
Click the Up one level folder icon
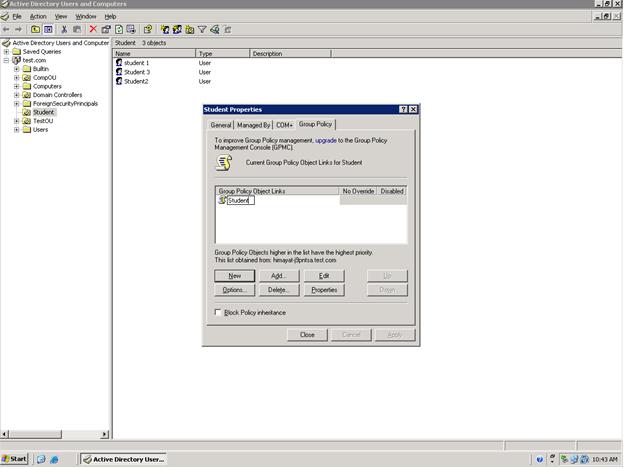click(35, 29)
